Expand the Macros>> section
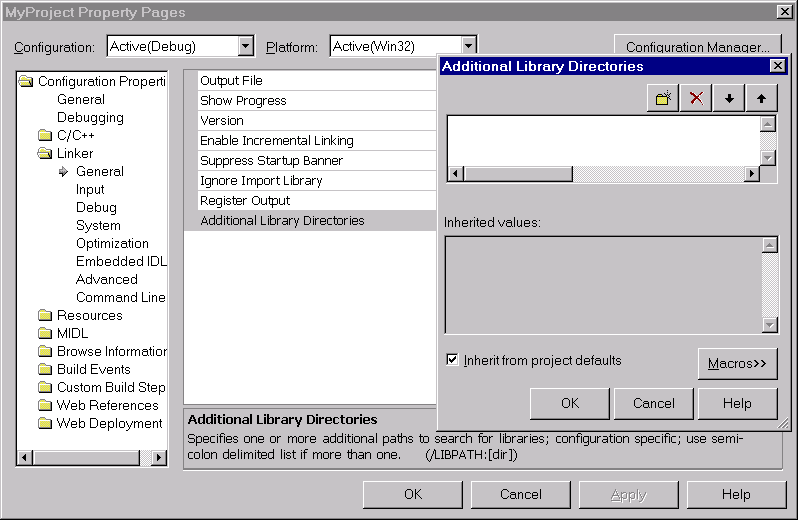Viewport: 798px width, 520px height. [x=737, y=364]
